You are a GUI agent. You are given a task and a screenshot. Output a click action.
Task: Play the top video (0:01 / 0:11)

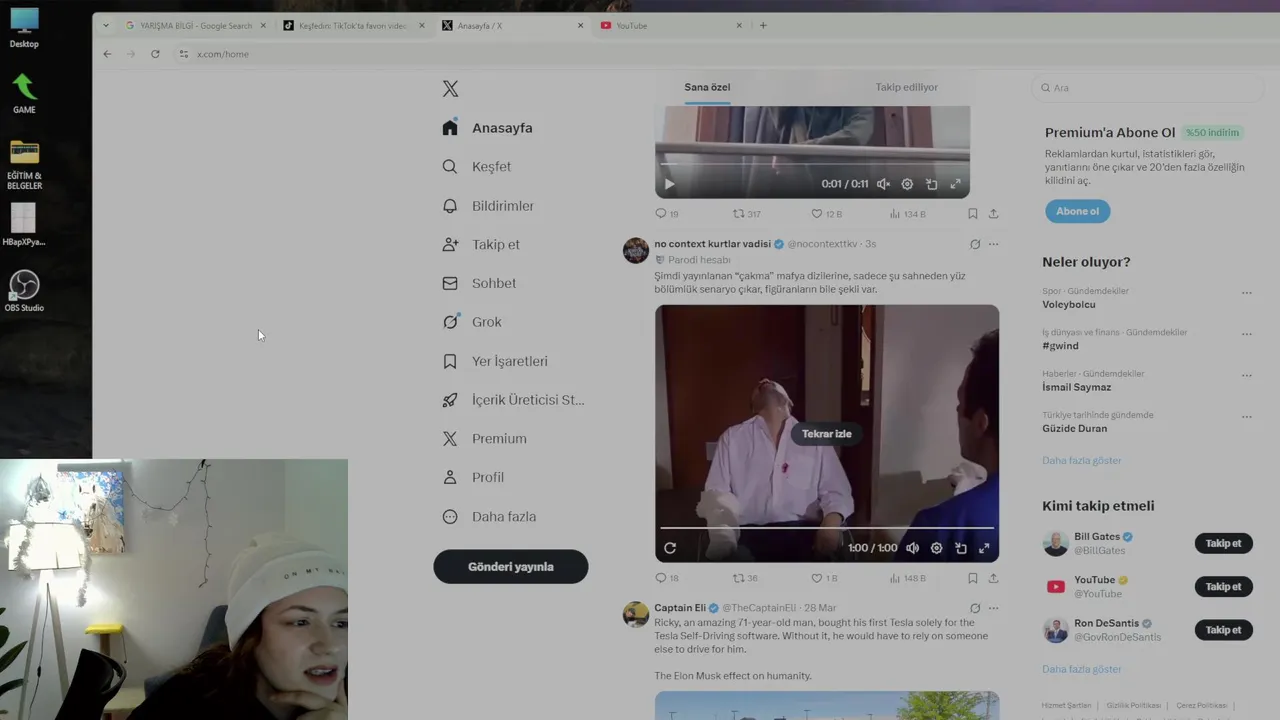coord(669,184)
